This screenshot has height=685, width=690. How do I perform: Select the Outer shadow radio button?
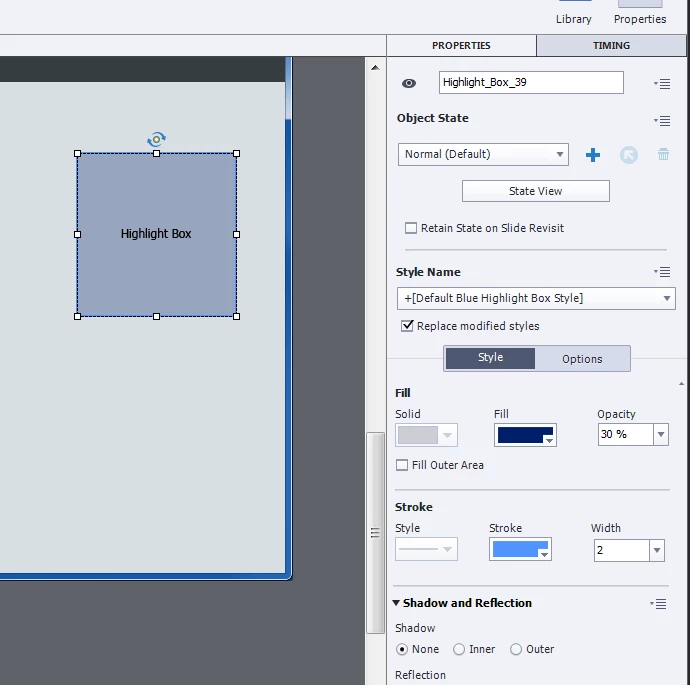click(516, 649)
